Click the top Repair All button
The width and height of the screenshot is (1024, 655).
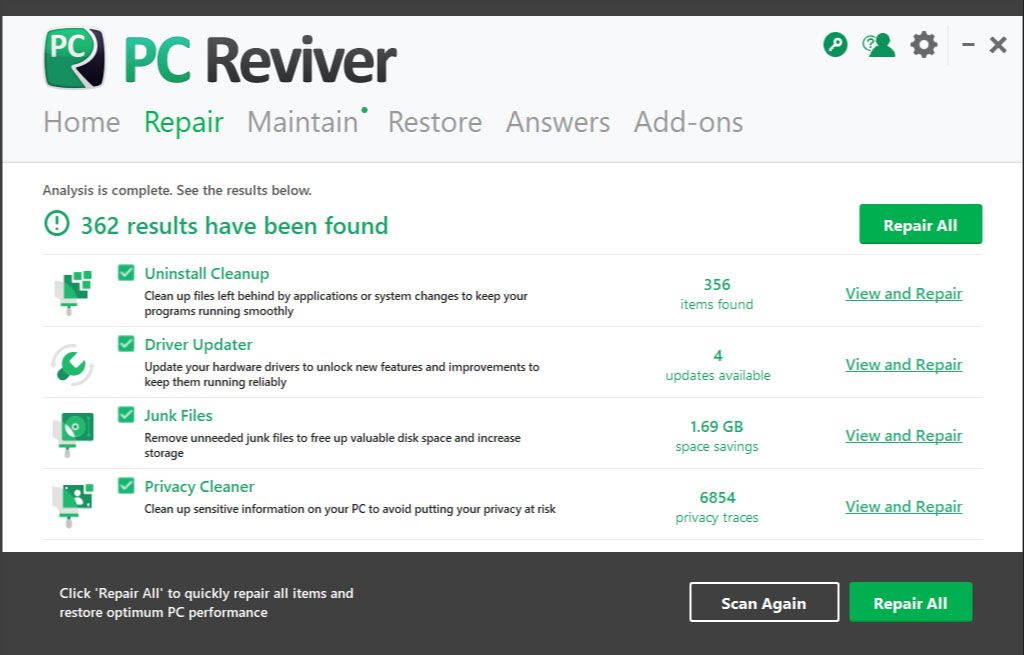(920, 224)
